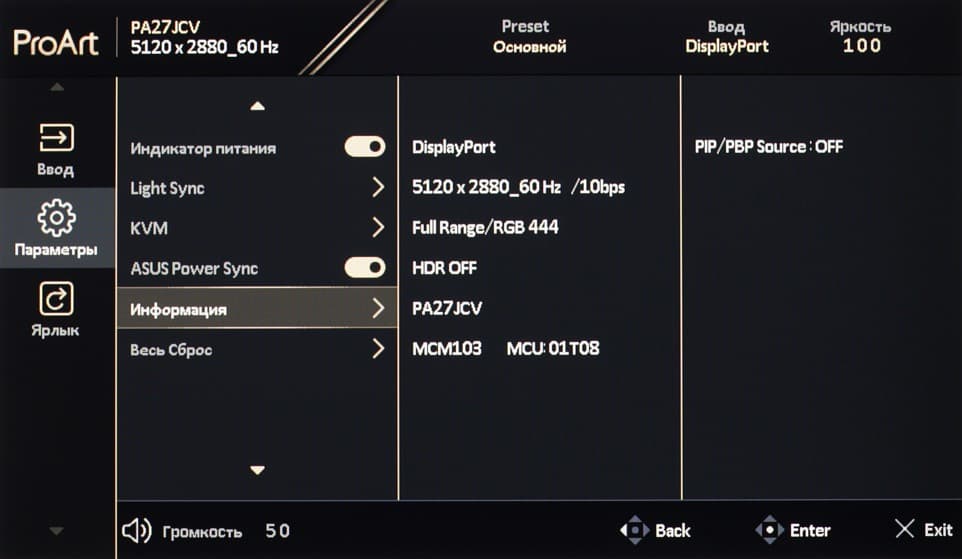Expand the Light Sync submenu chevron
This screenshot has width=962, height=559.
click(378, 188)
